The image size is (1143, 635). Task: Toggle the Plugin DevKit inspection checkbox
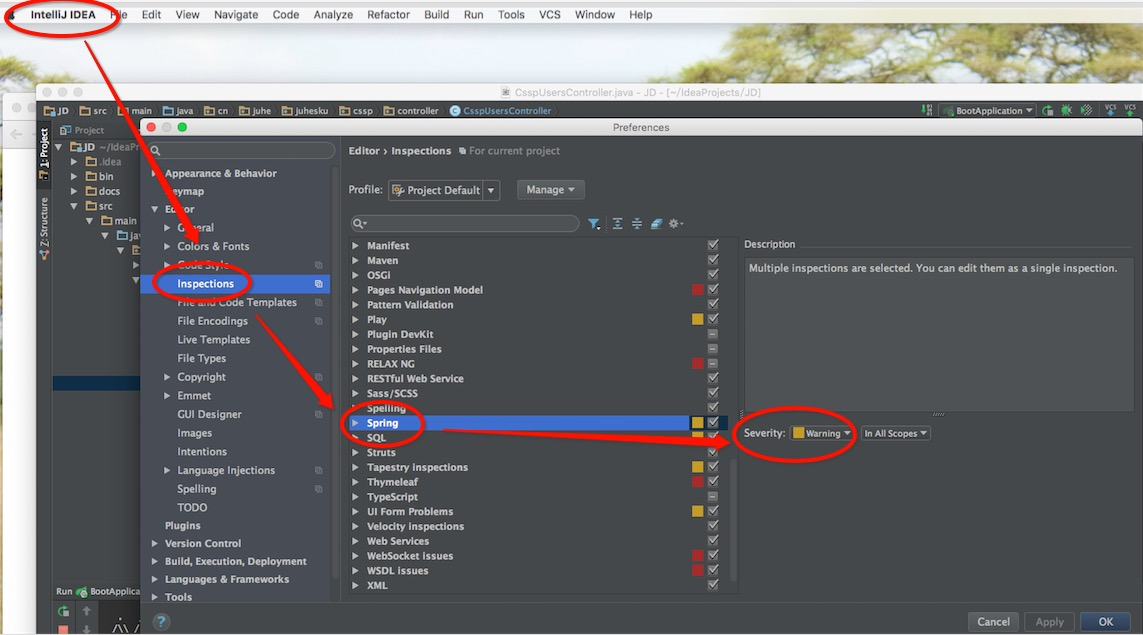pos(713,334)
